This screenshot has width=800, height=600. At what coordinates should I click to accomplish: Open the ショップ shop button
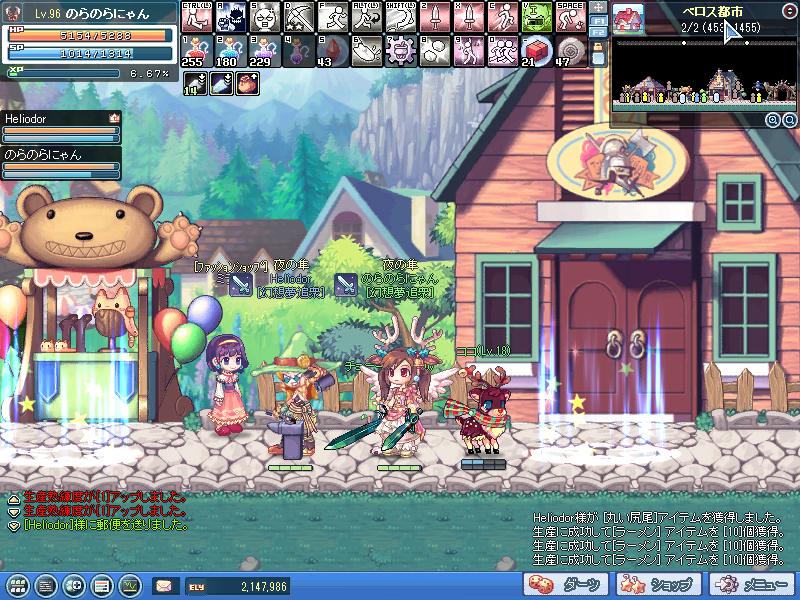point(659,585)
